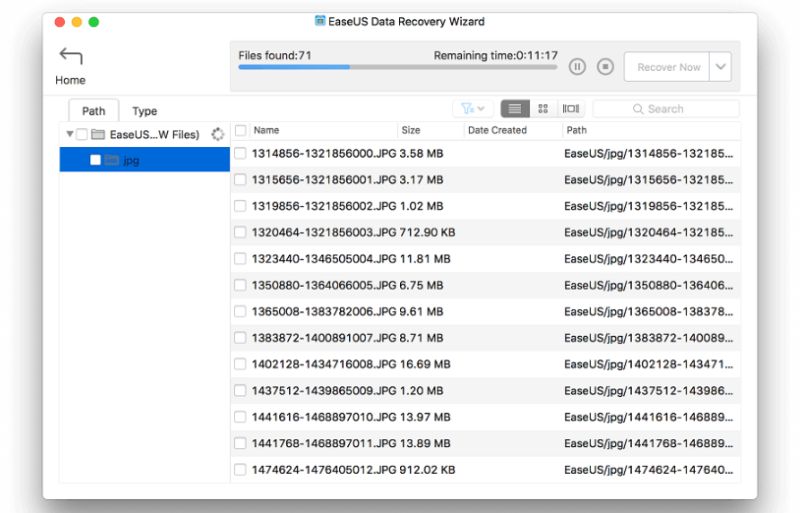Switch to grid thumbnail view
Image resolution: width=800 pixels, height=513 pixels.
(543, 108)
